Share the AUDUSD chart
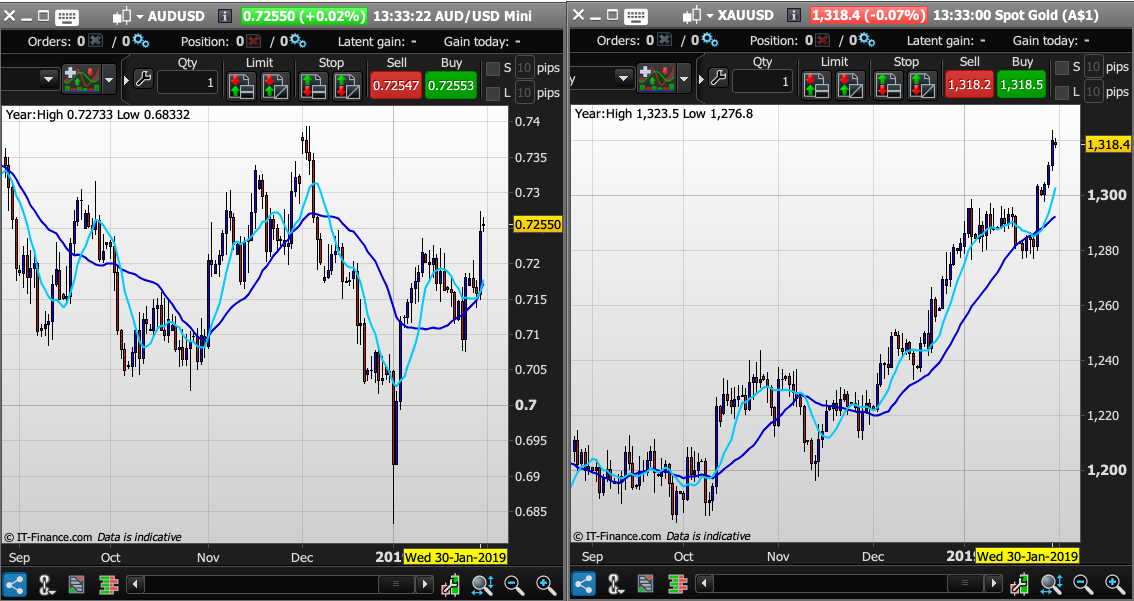The width and height of the screenshot is (1134, 601). (x=14, y=584)
